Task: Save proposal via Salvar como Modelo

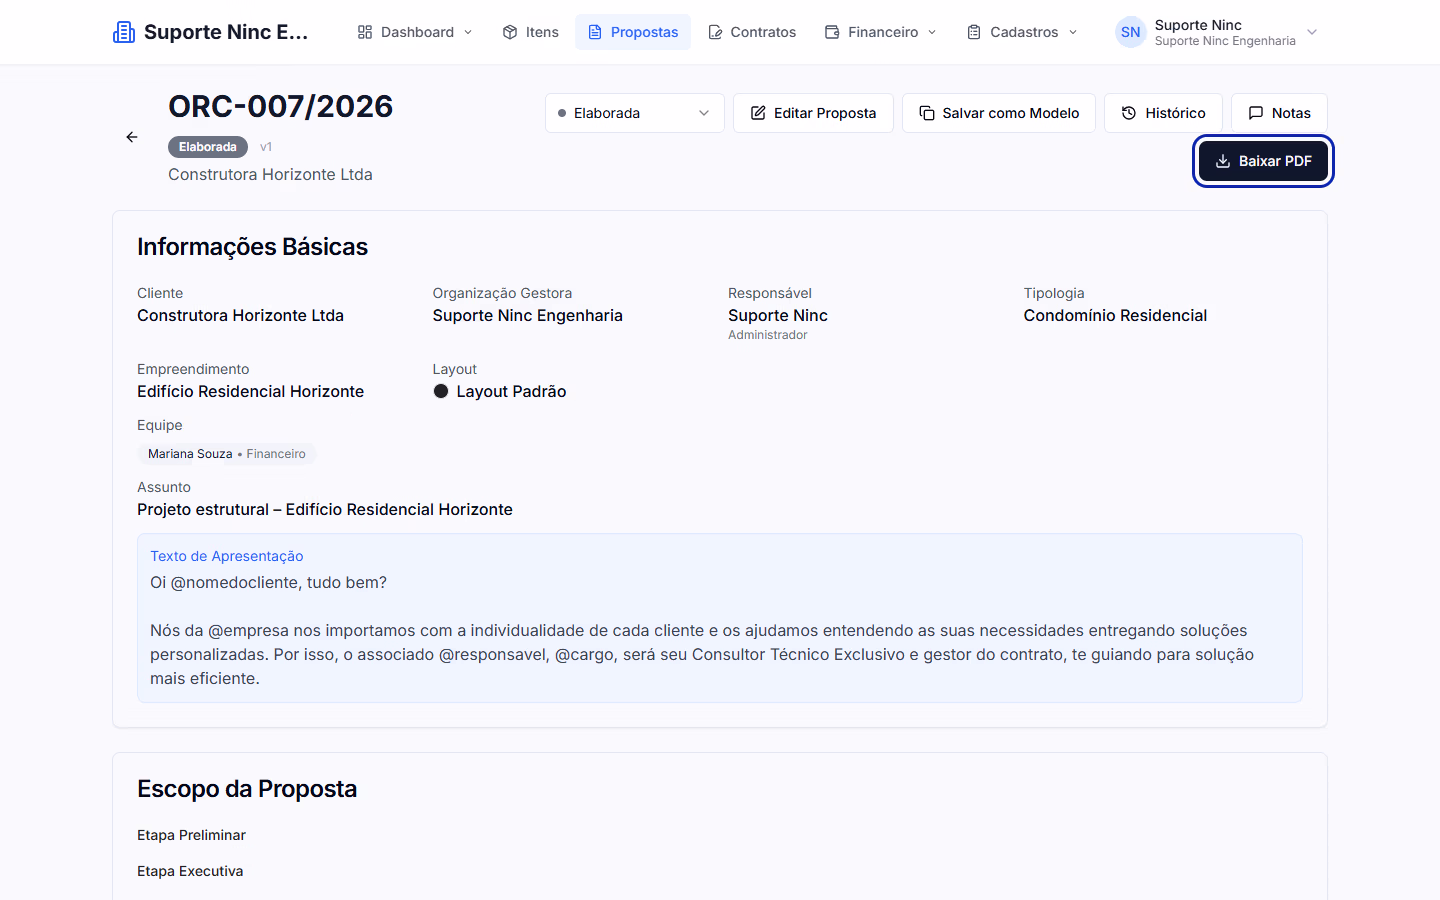Action: pyautogui.click(x=999, y=113)
